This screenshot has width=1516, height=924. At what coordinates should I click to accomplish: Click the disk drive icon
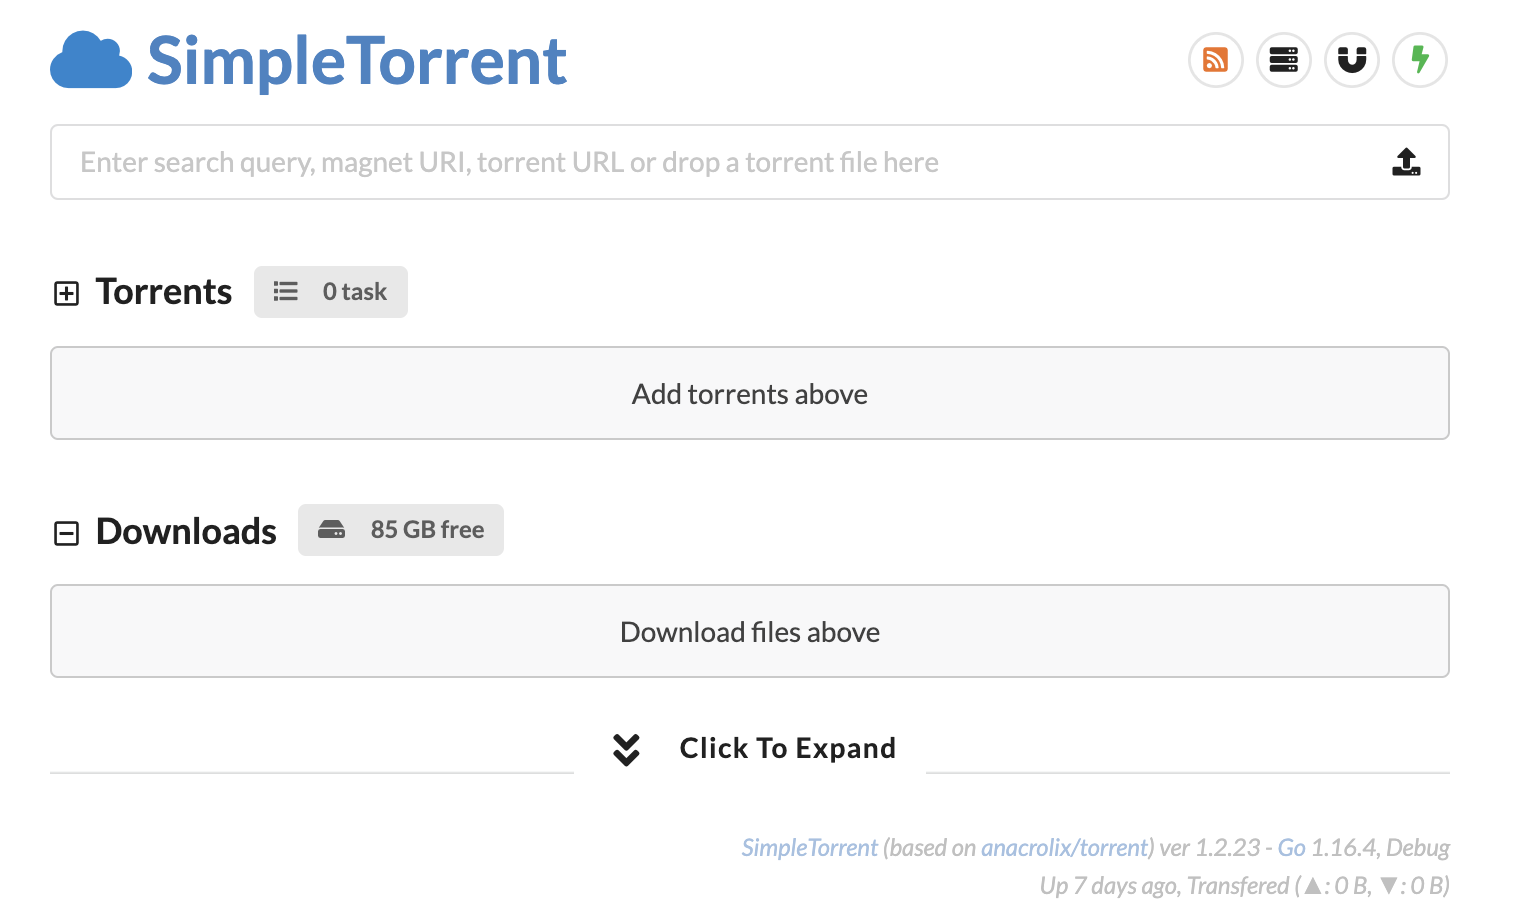pyautogui.click(x=331, y=530)
